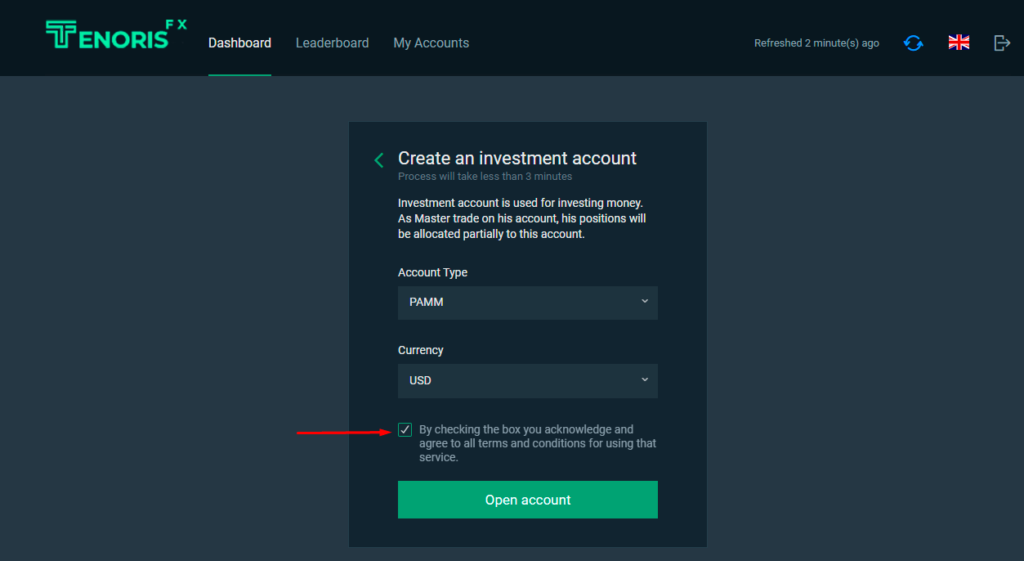The height and width of the screenshot is (561, 1024).
Task: Refresh data with the blue sync icon
Action: [913, 43]
